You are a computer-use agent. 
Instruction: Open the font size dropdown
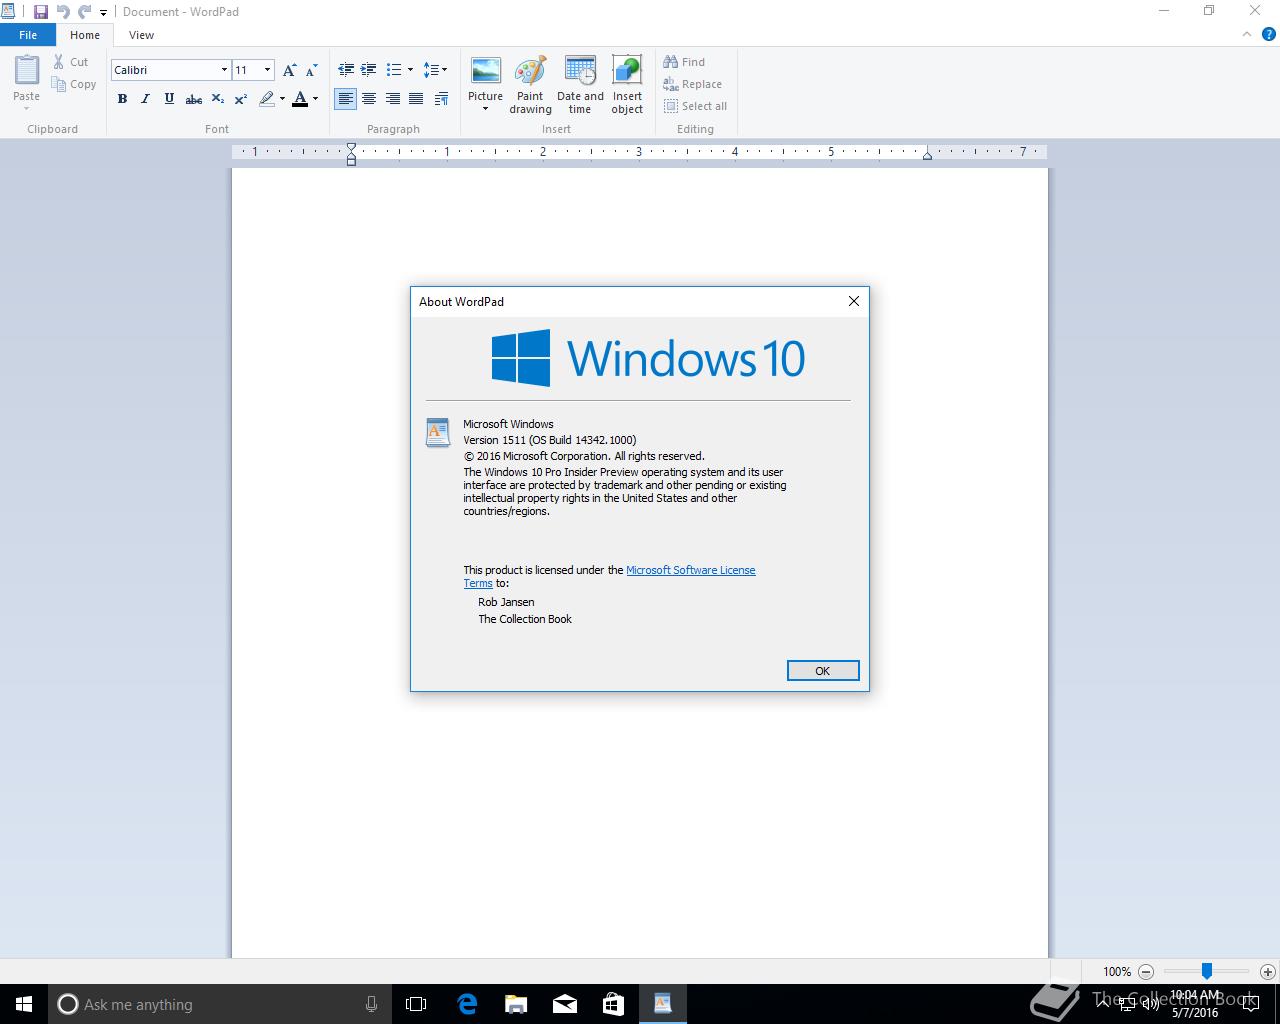[x=267, y=70]
